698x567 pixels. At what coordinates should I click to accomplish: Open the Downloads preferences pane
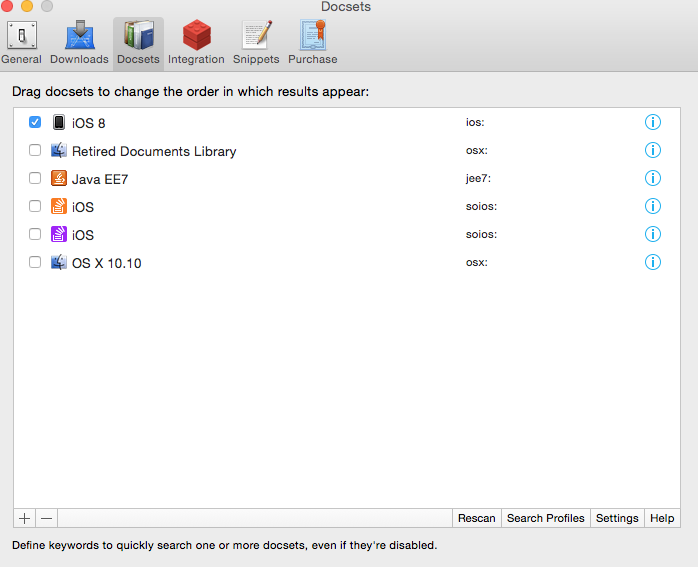pyautogui.click(x=79, y=43)
